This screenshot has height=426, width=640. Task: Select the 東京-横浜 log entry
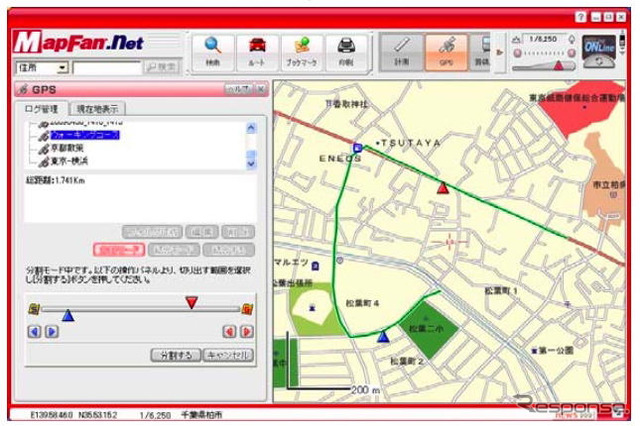pyautogui.click(x=70, y=160)
